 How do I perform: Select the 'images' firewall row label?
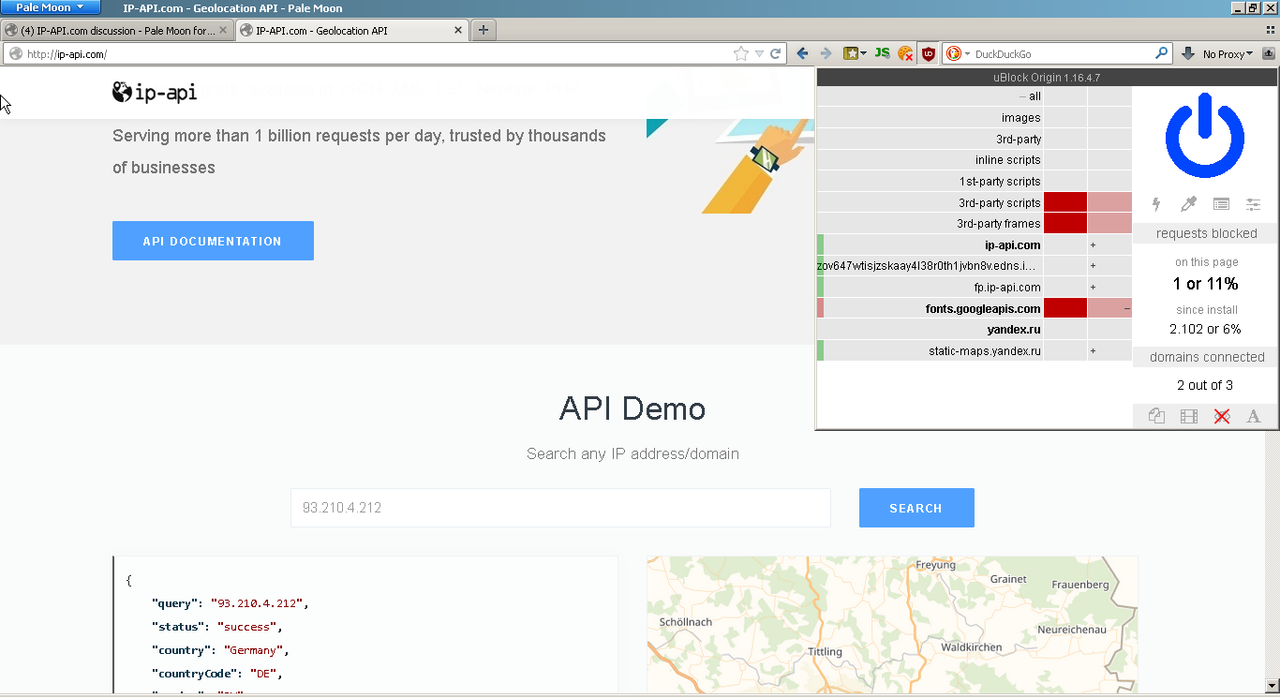930,118
